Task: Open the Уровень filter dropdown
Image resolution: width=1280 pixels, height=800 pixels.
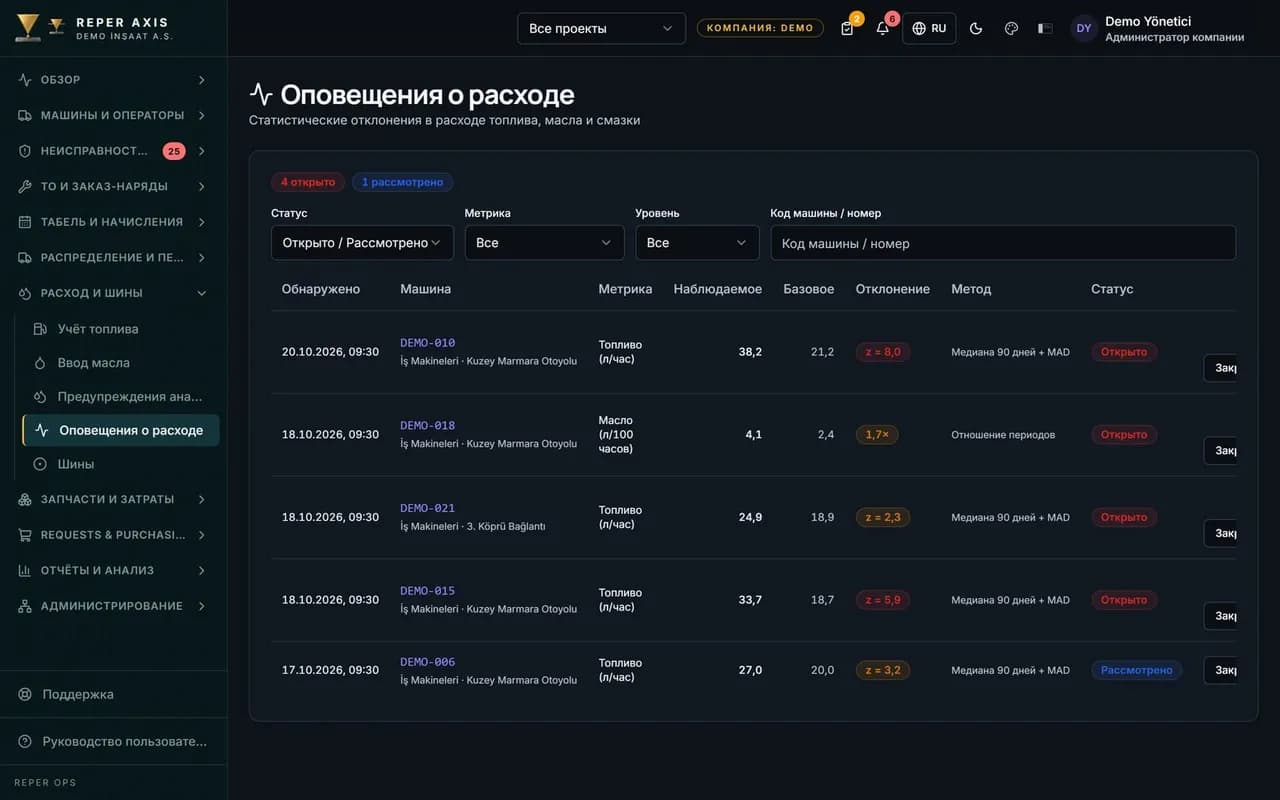Action: (697, 243)
